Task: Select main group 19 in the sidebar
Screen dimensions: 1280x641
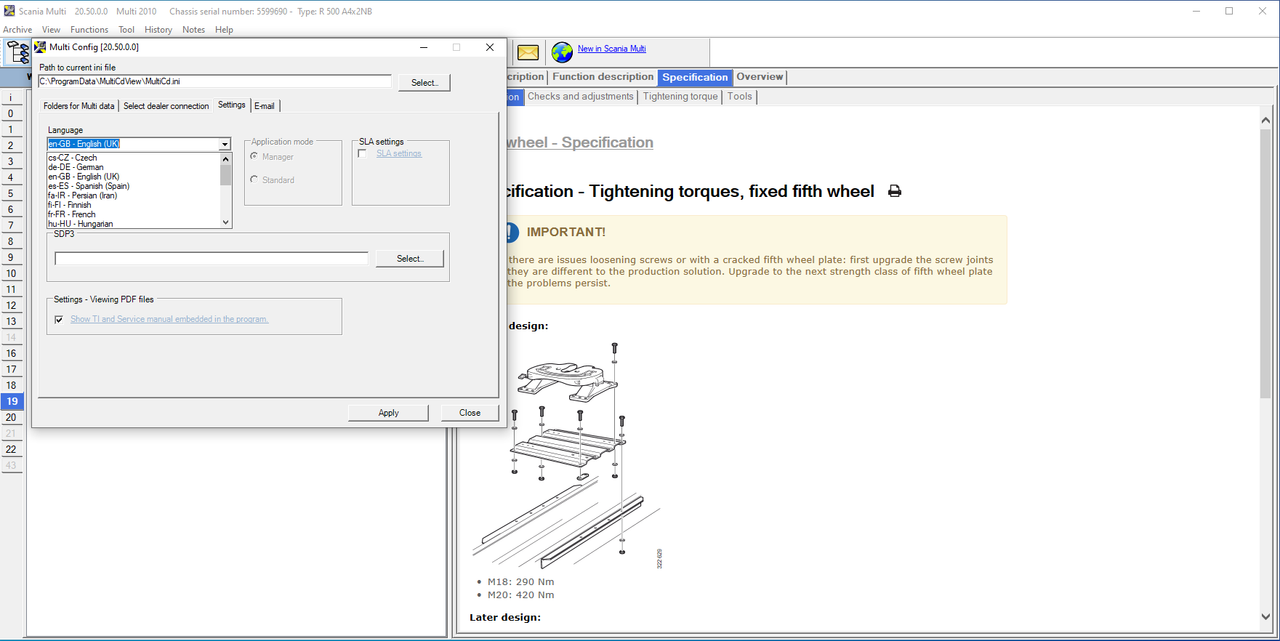Action: click(x=11, y=401)
